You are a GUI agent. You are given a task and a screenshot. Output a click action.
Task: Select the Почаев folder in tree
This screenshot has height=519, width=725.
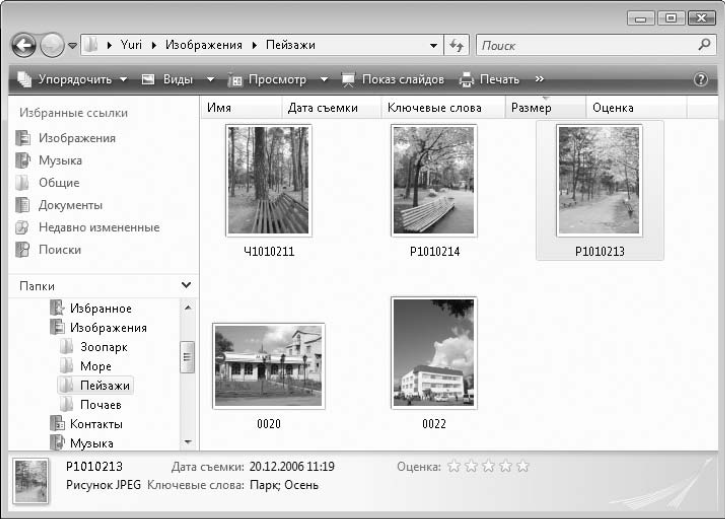[x=100, y=404]
